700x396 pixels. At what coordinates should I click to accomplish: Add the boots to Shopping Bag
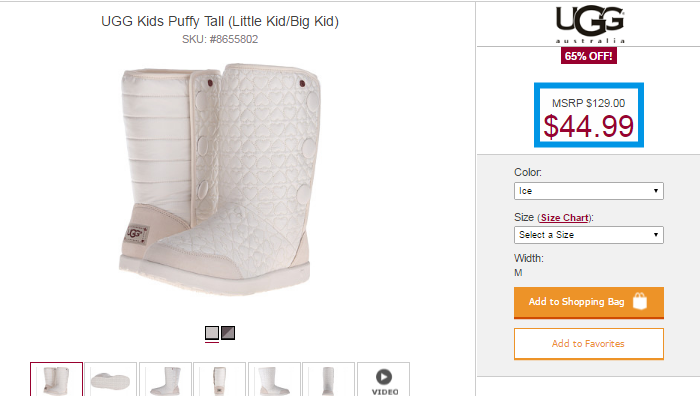pyautogui.click(x=589, y=302)
